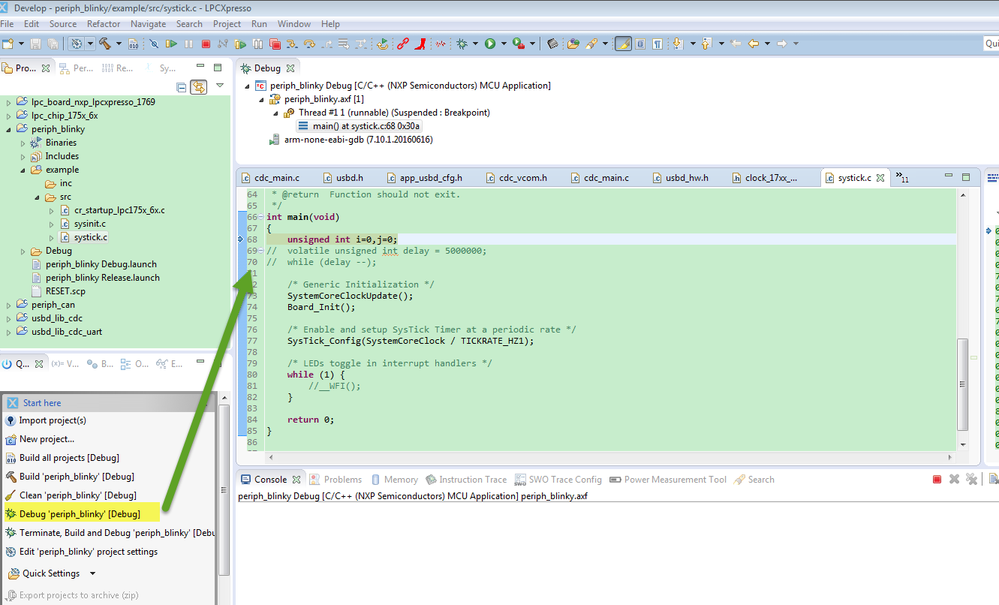Switch to the SWO Trace Config tab
The height and width of the screenshot is (605, 999).
pos(558,480)
